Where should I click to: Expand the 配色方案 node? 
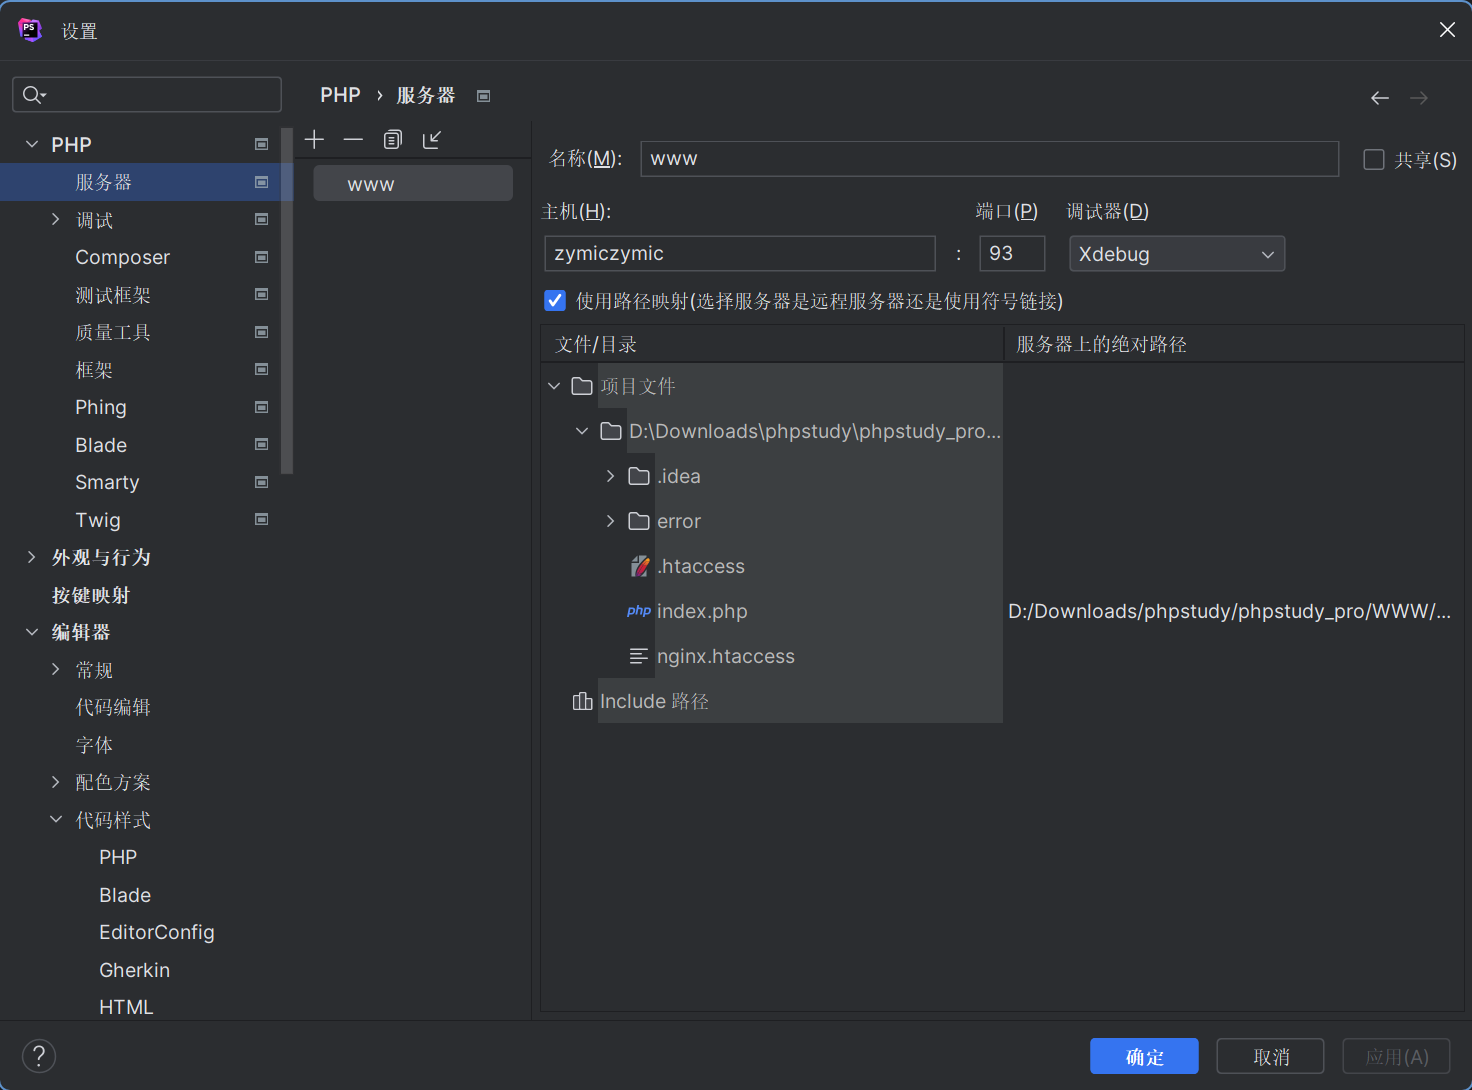tap(56, 782)
